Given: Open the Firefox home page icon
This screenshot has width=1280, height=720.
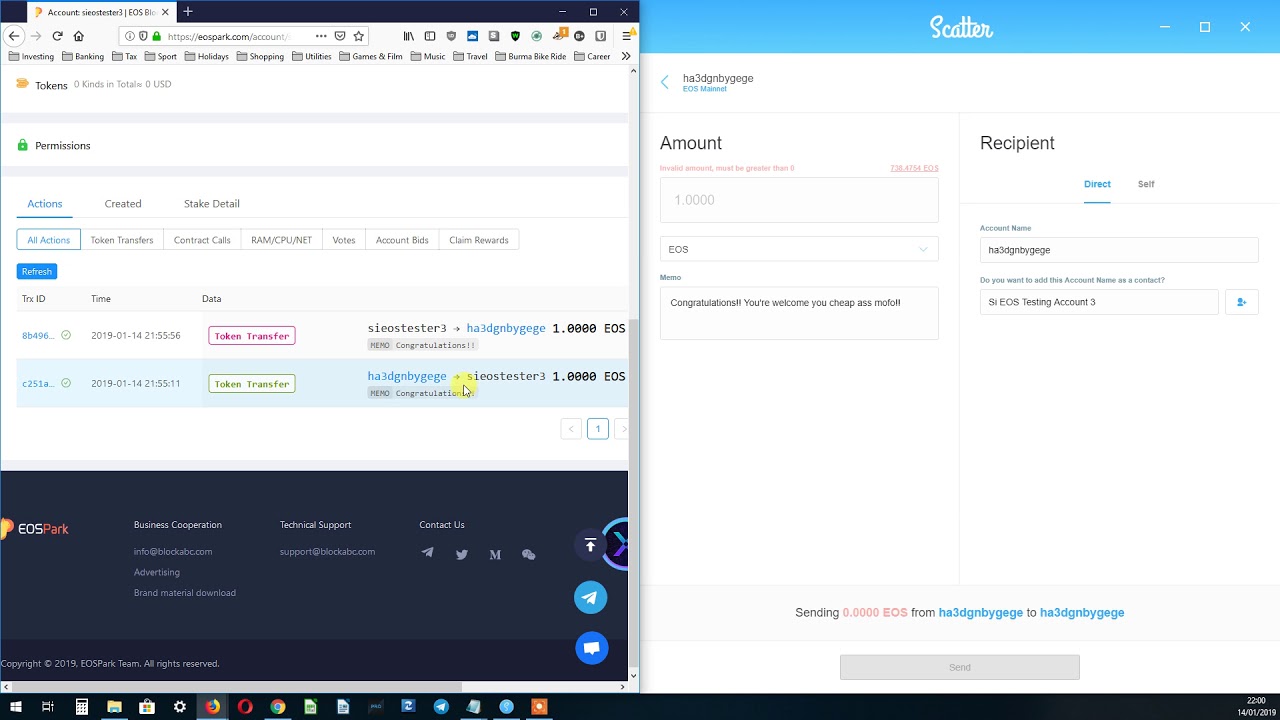Looking at the screenshot, I should (x=78, y=36).
